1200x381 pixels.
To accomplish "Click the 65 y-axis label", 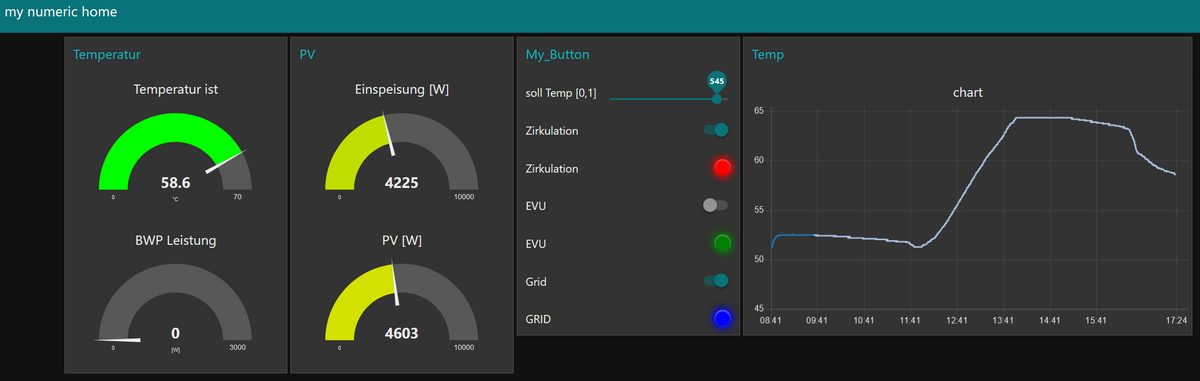I will coord(758,110).
